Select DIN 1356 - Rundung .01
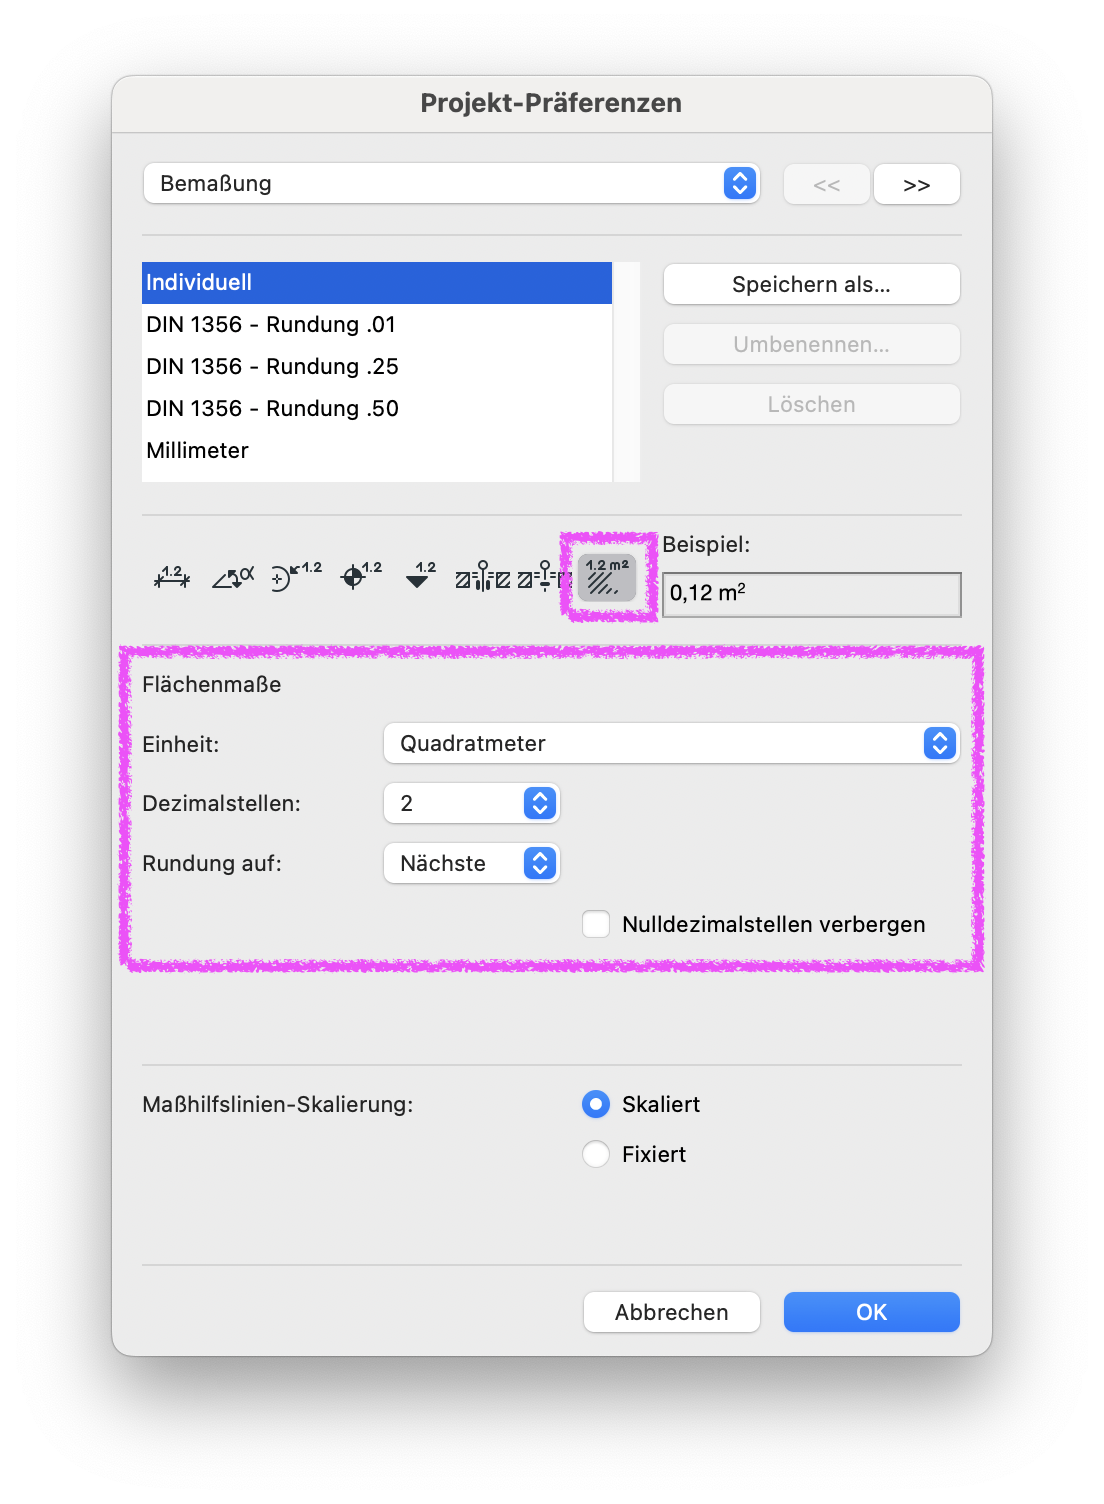Viewport: 1104px width, 1504px height. coord(377,325)
